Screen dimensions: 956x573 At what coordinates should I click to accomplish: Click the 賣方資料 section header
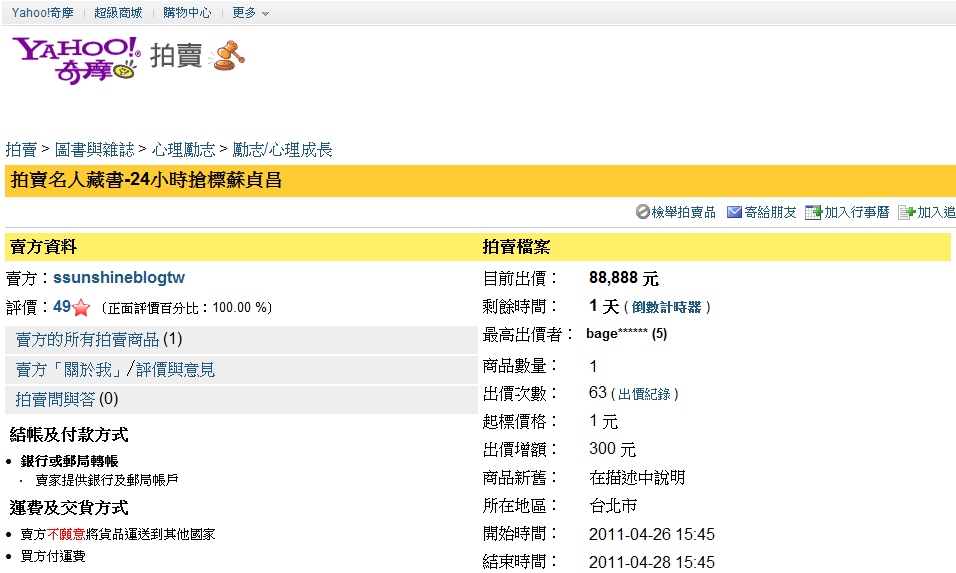click(43, 246)
